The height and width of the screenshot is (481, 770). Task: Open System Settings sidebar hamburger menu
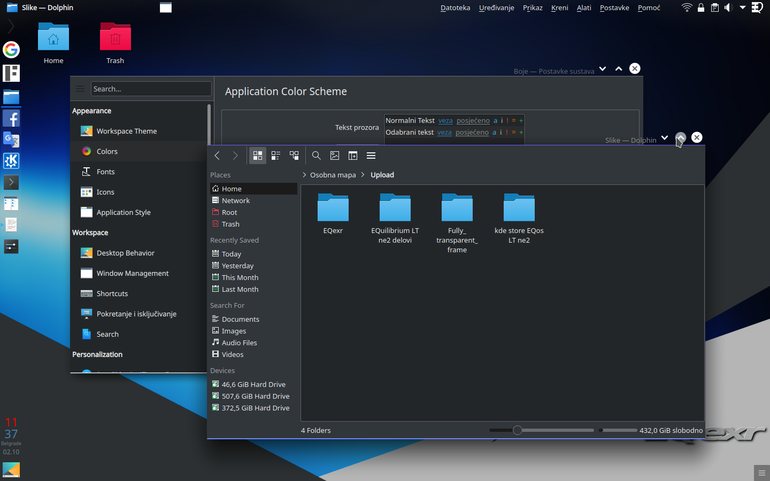80,89
